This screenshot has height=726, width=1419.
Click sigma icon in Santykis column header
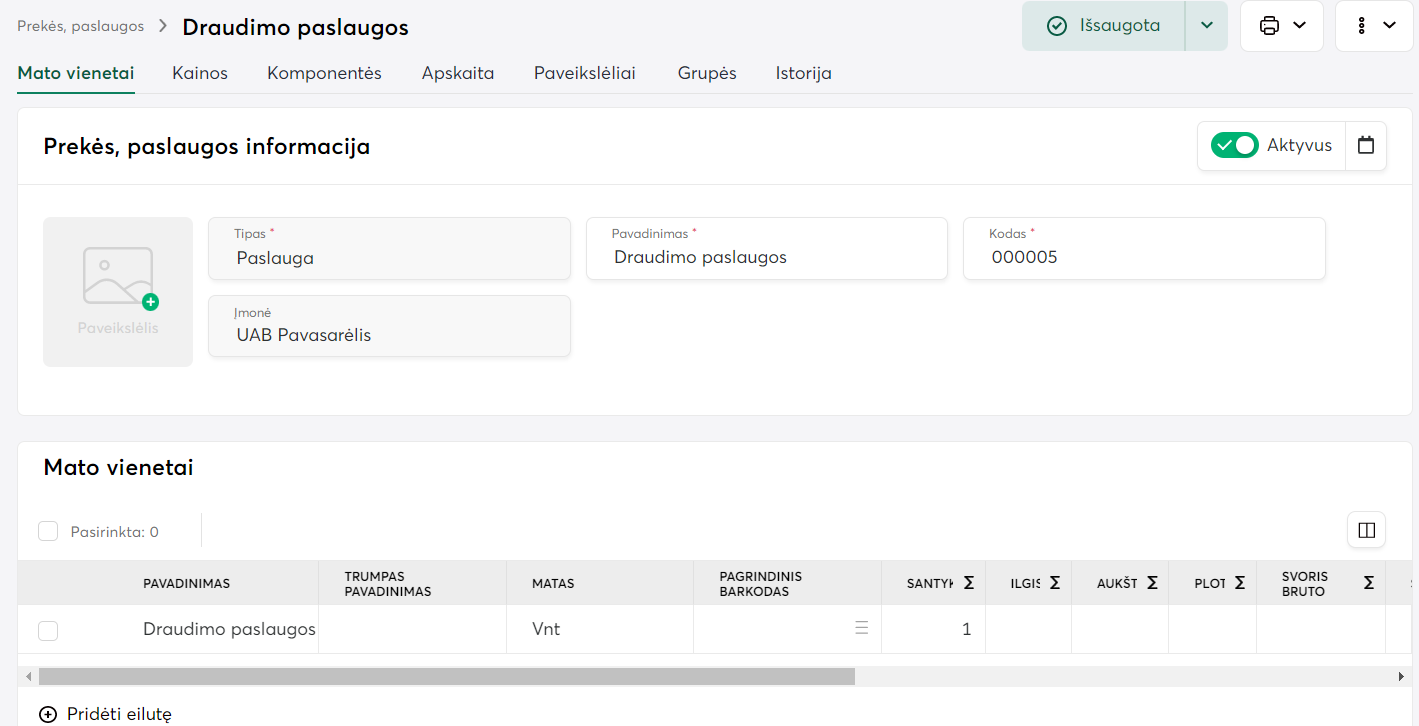coord(968,583)
